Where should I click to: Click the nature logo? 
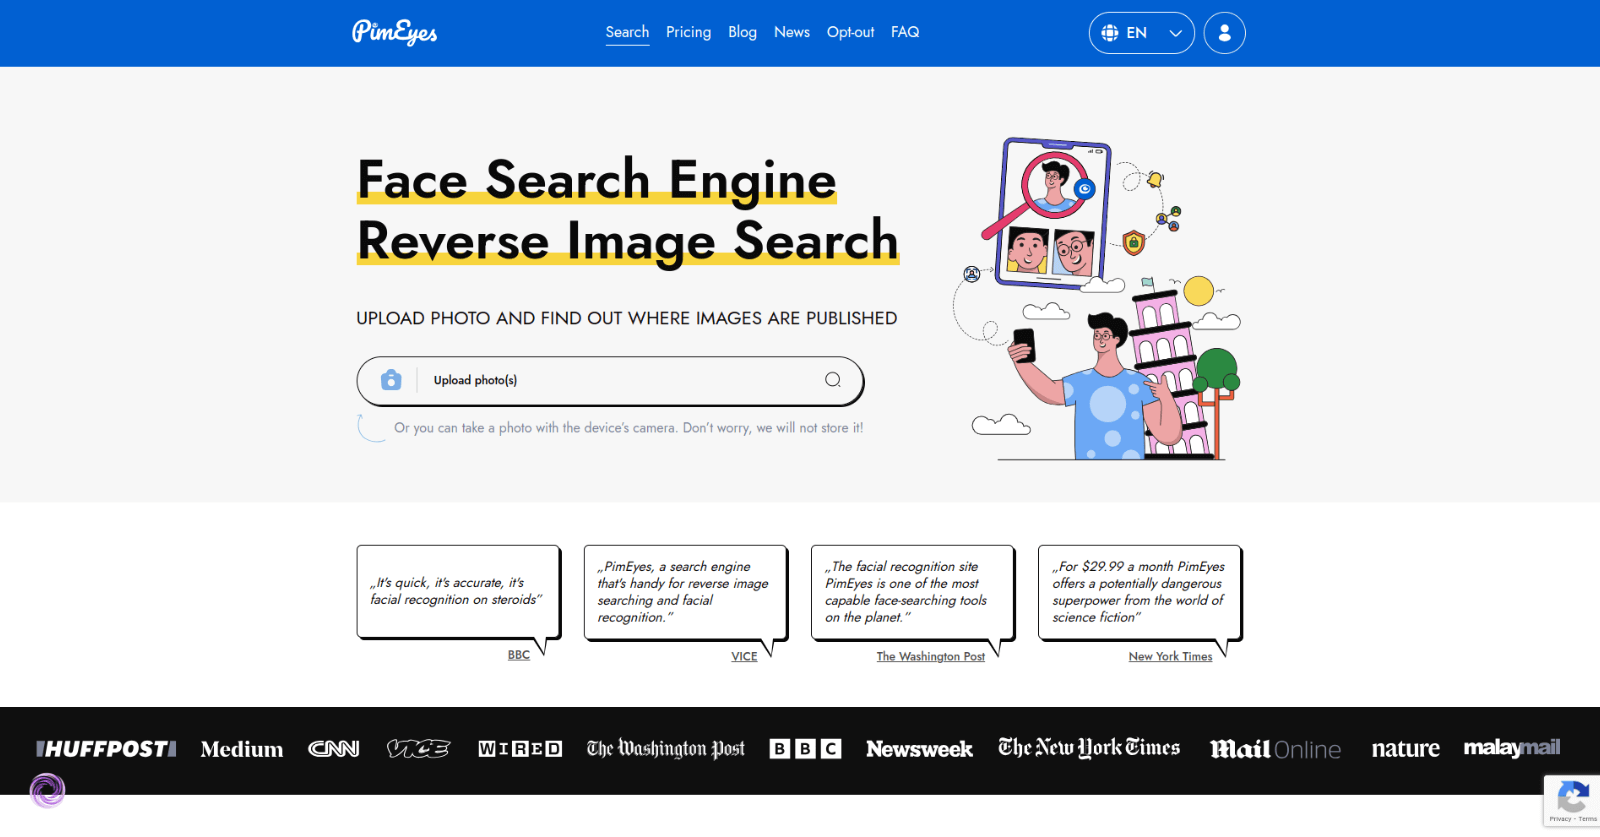1405,749
